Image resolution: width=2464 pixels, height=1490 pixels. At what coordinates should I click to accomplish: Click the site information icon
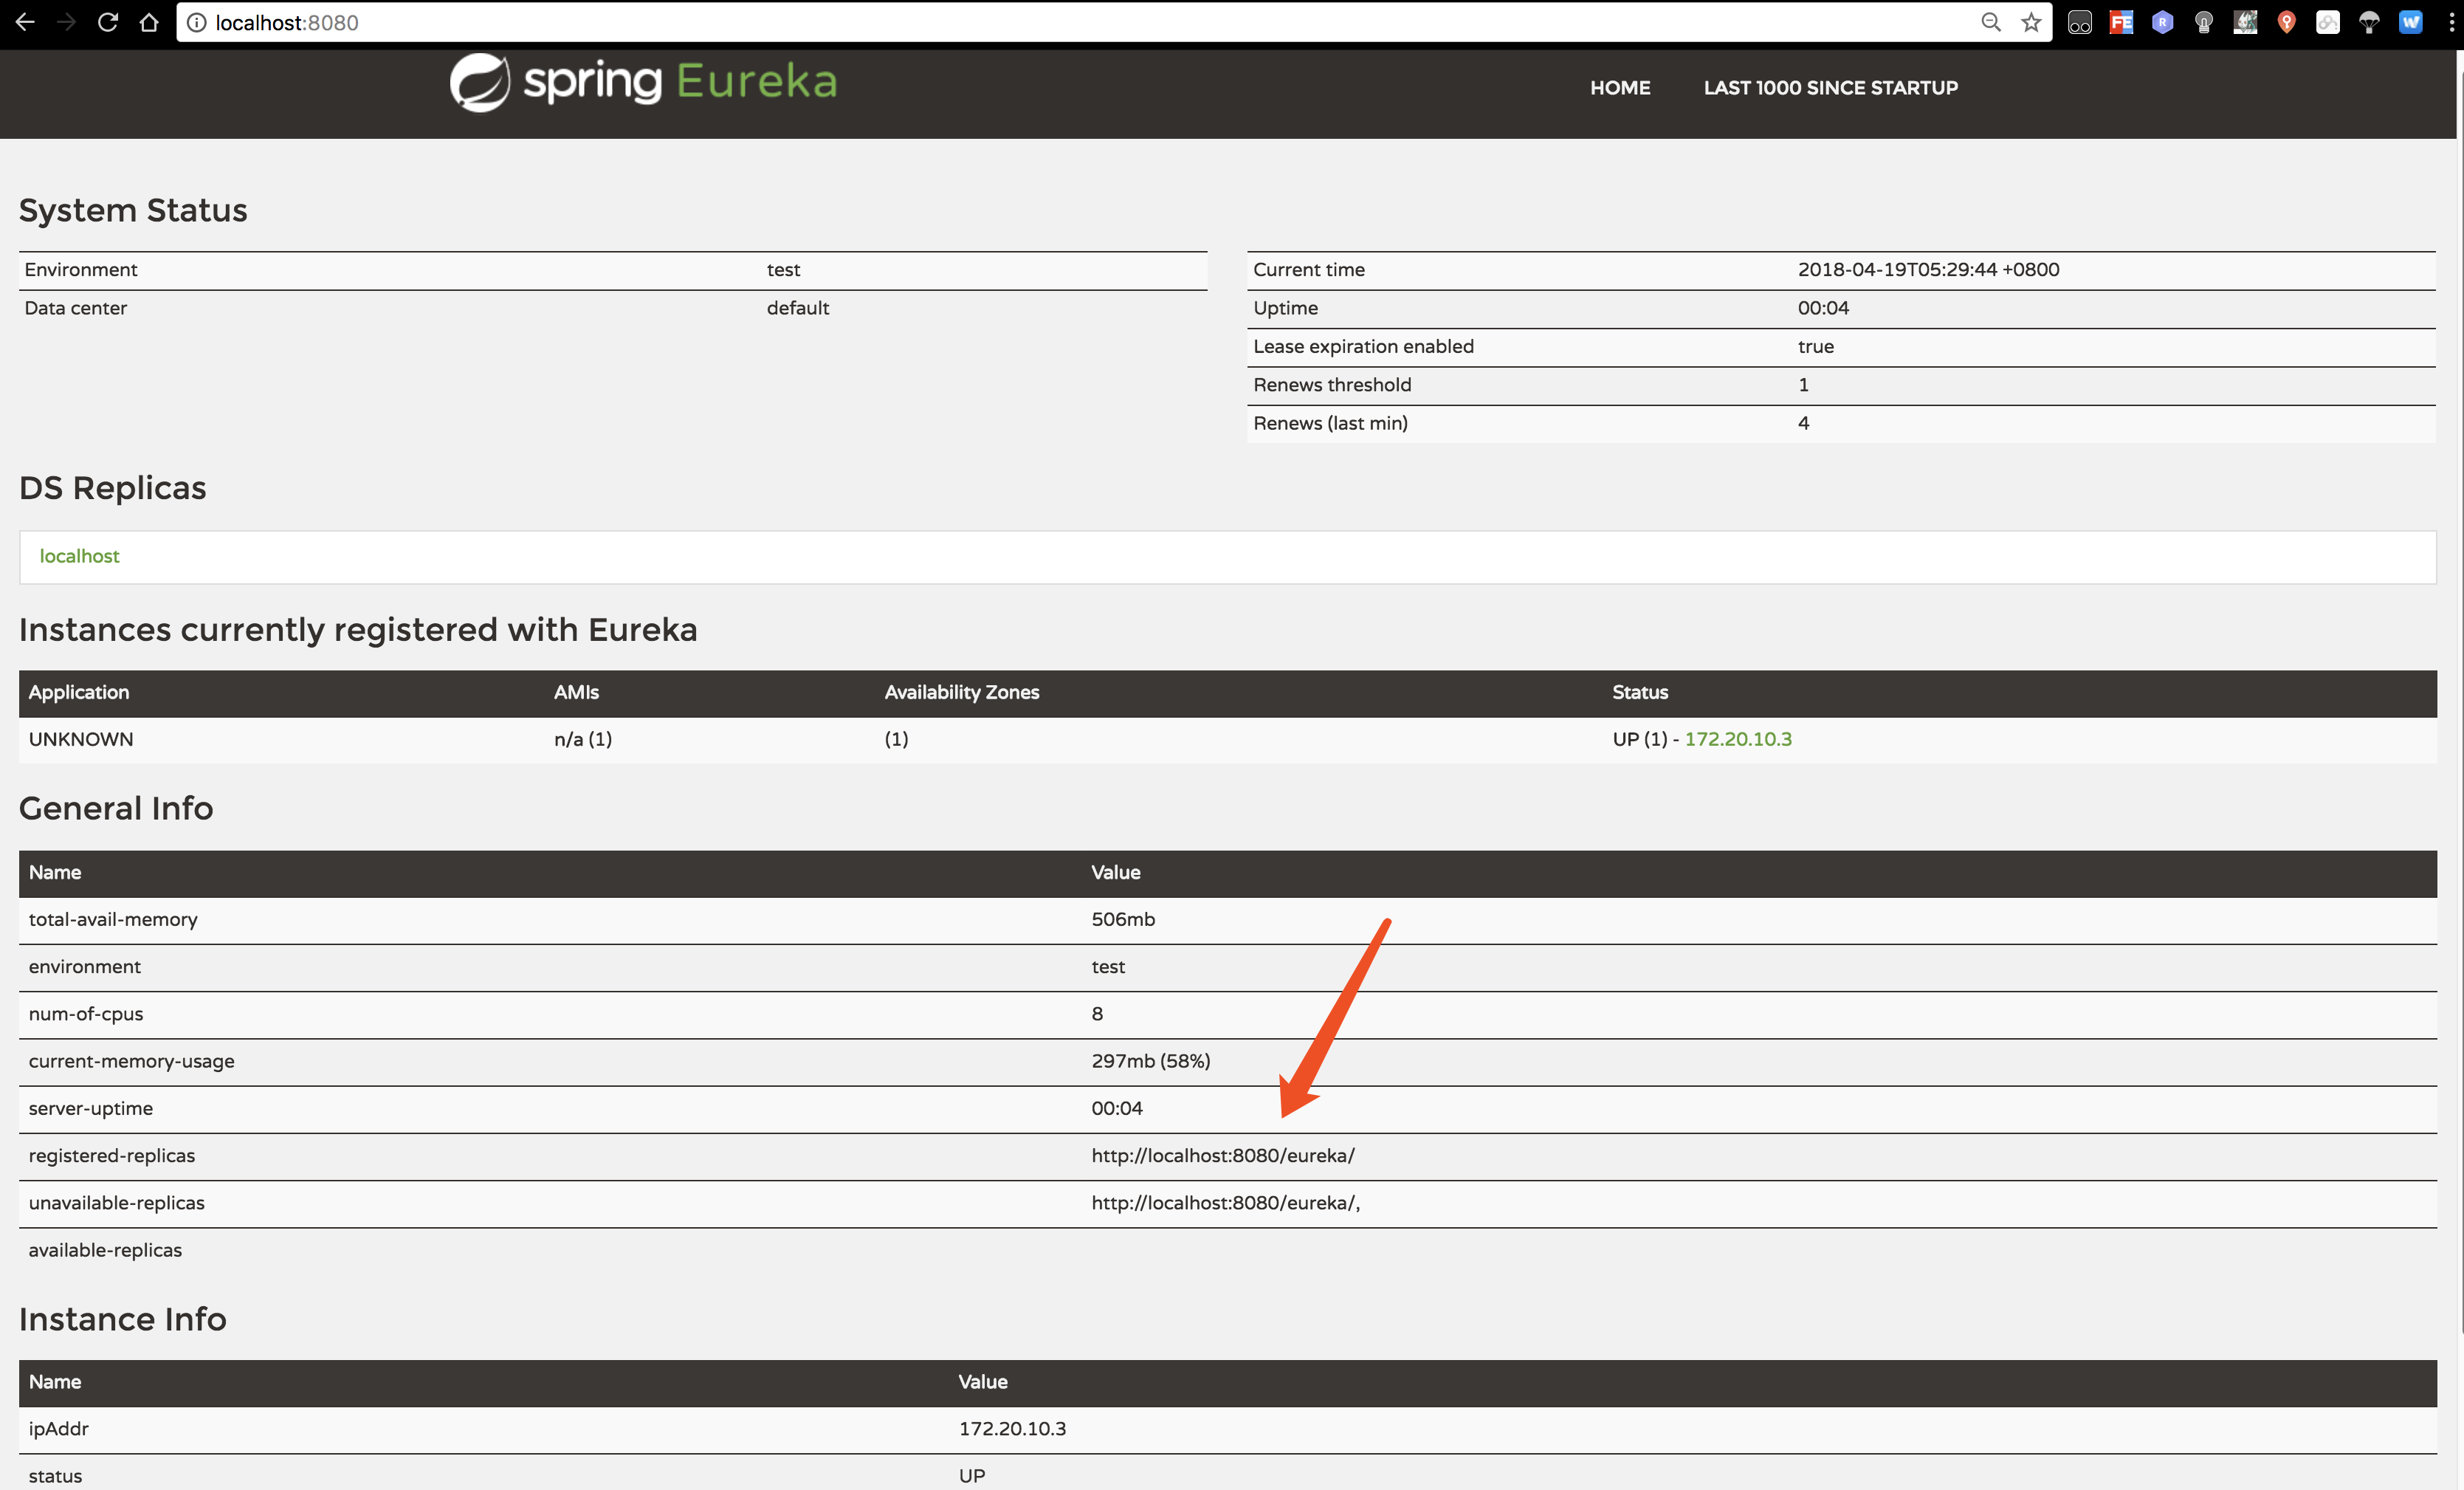(x=196, y=22)
